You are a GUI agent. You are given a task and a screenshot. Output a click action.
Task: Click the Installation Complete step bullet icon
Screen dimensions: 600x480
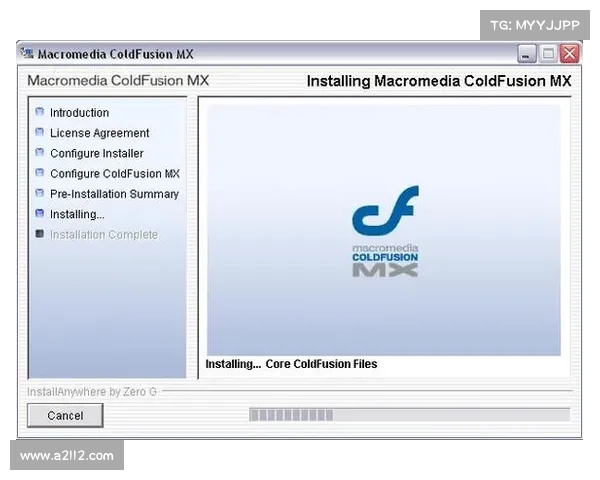(x=39, y=233)
